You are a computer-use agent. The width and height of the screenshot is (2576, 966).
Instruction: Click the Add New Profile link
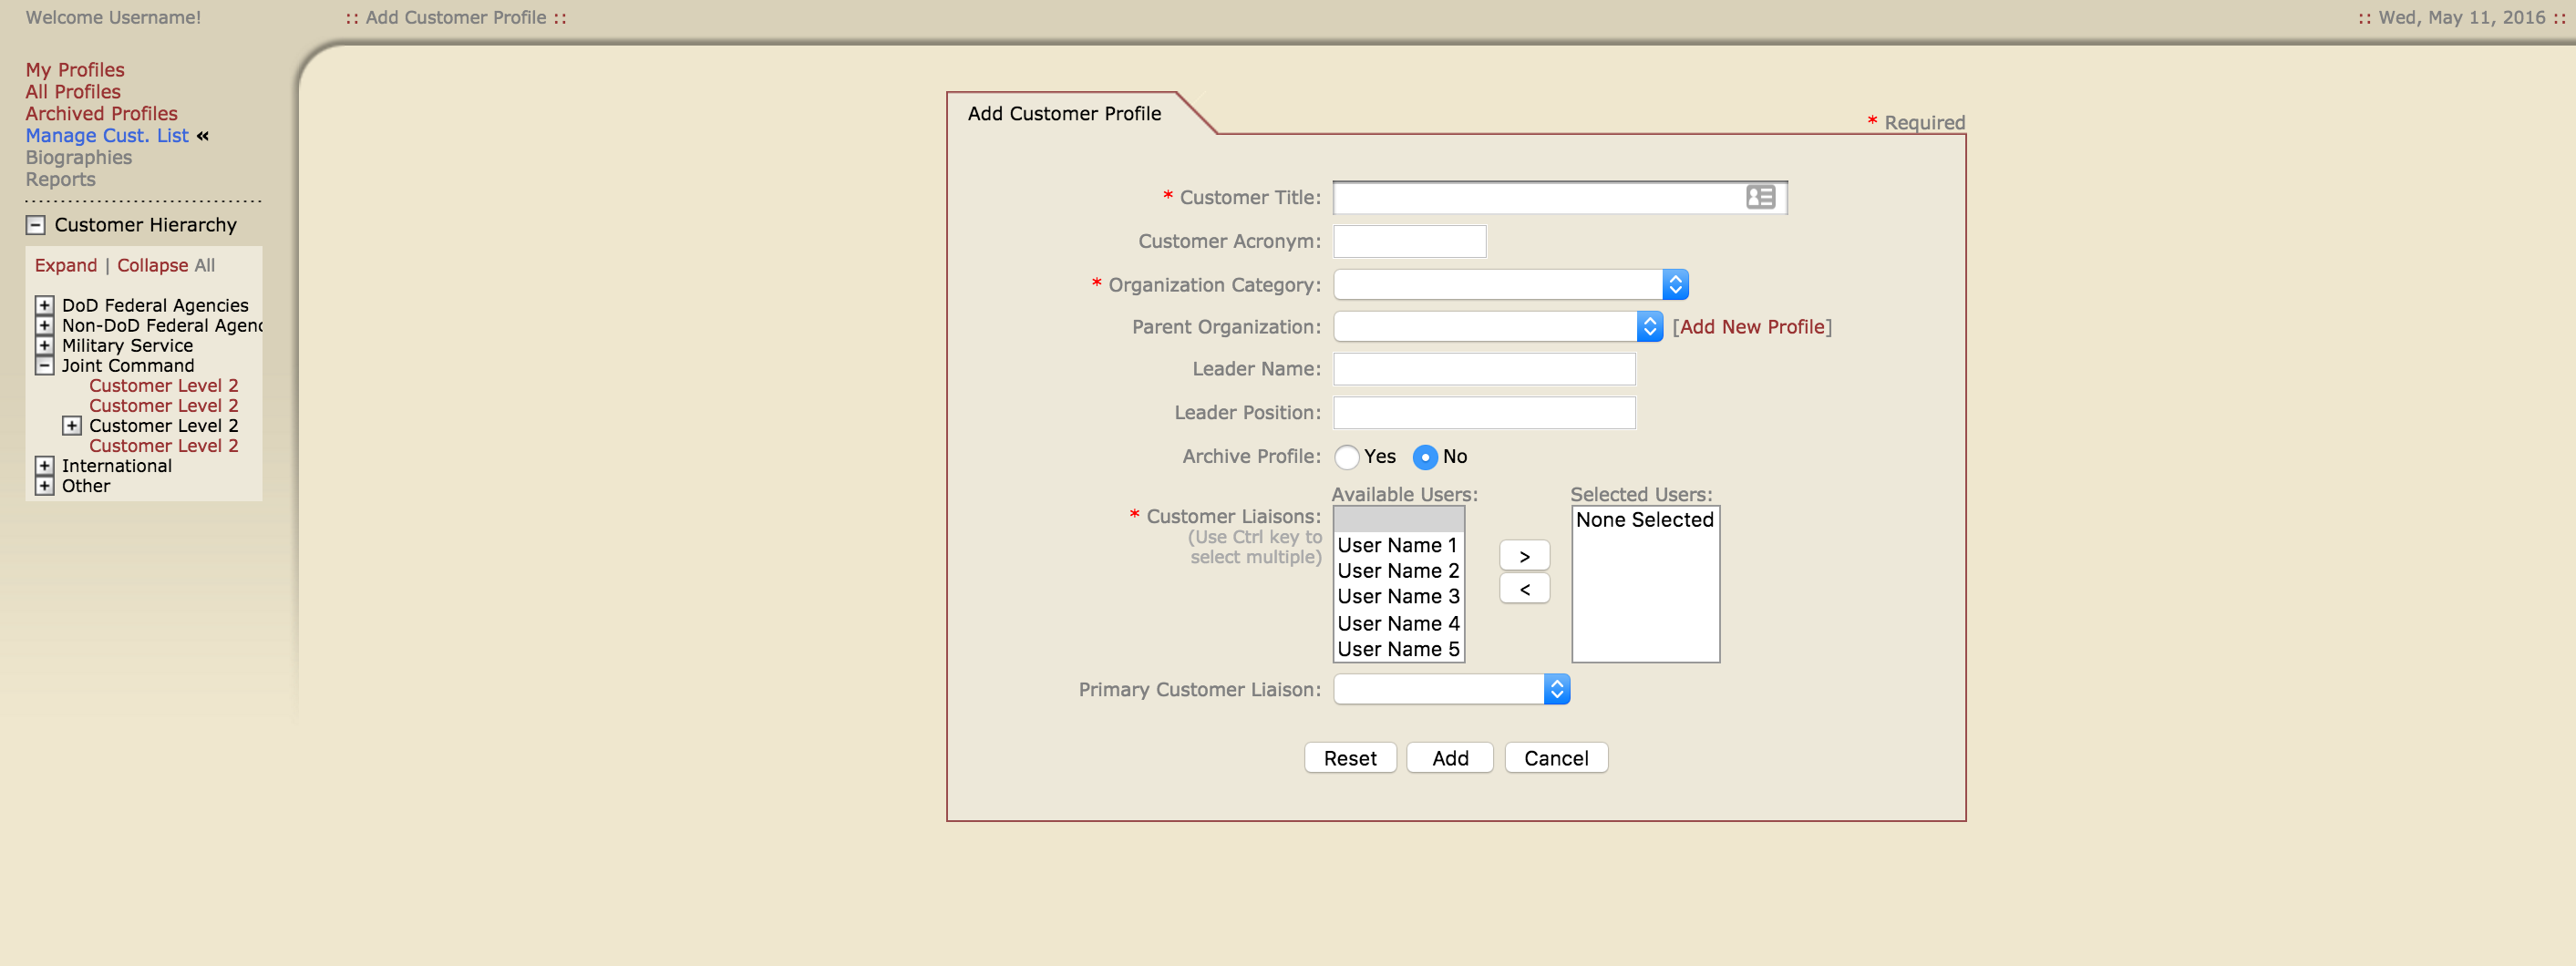click(x=1753, y=326)
